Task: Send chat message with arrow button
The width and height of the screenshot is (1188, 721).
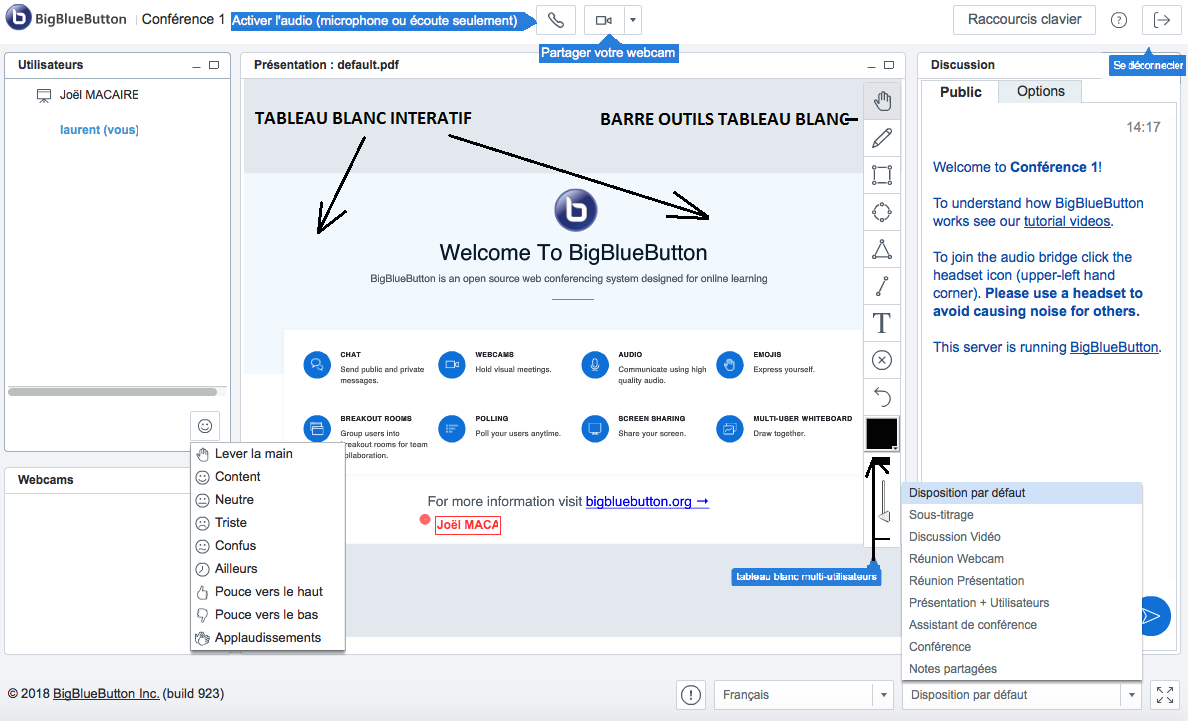Action: [1152, 616]
